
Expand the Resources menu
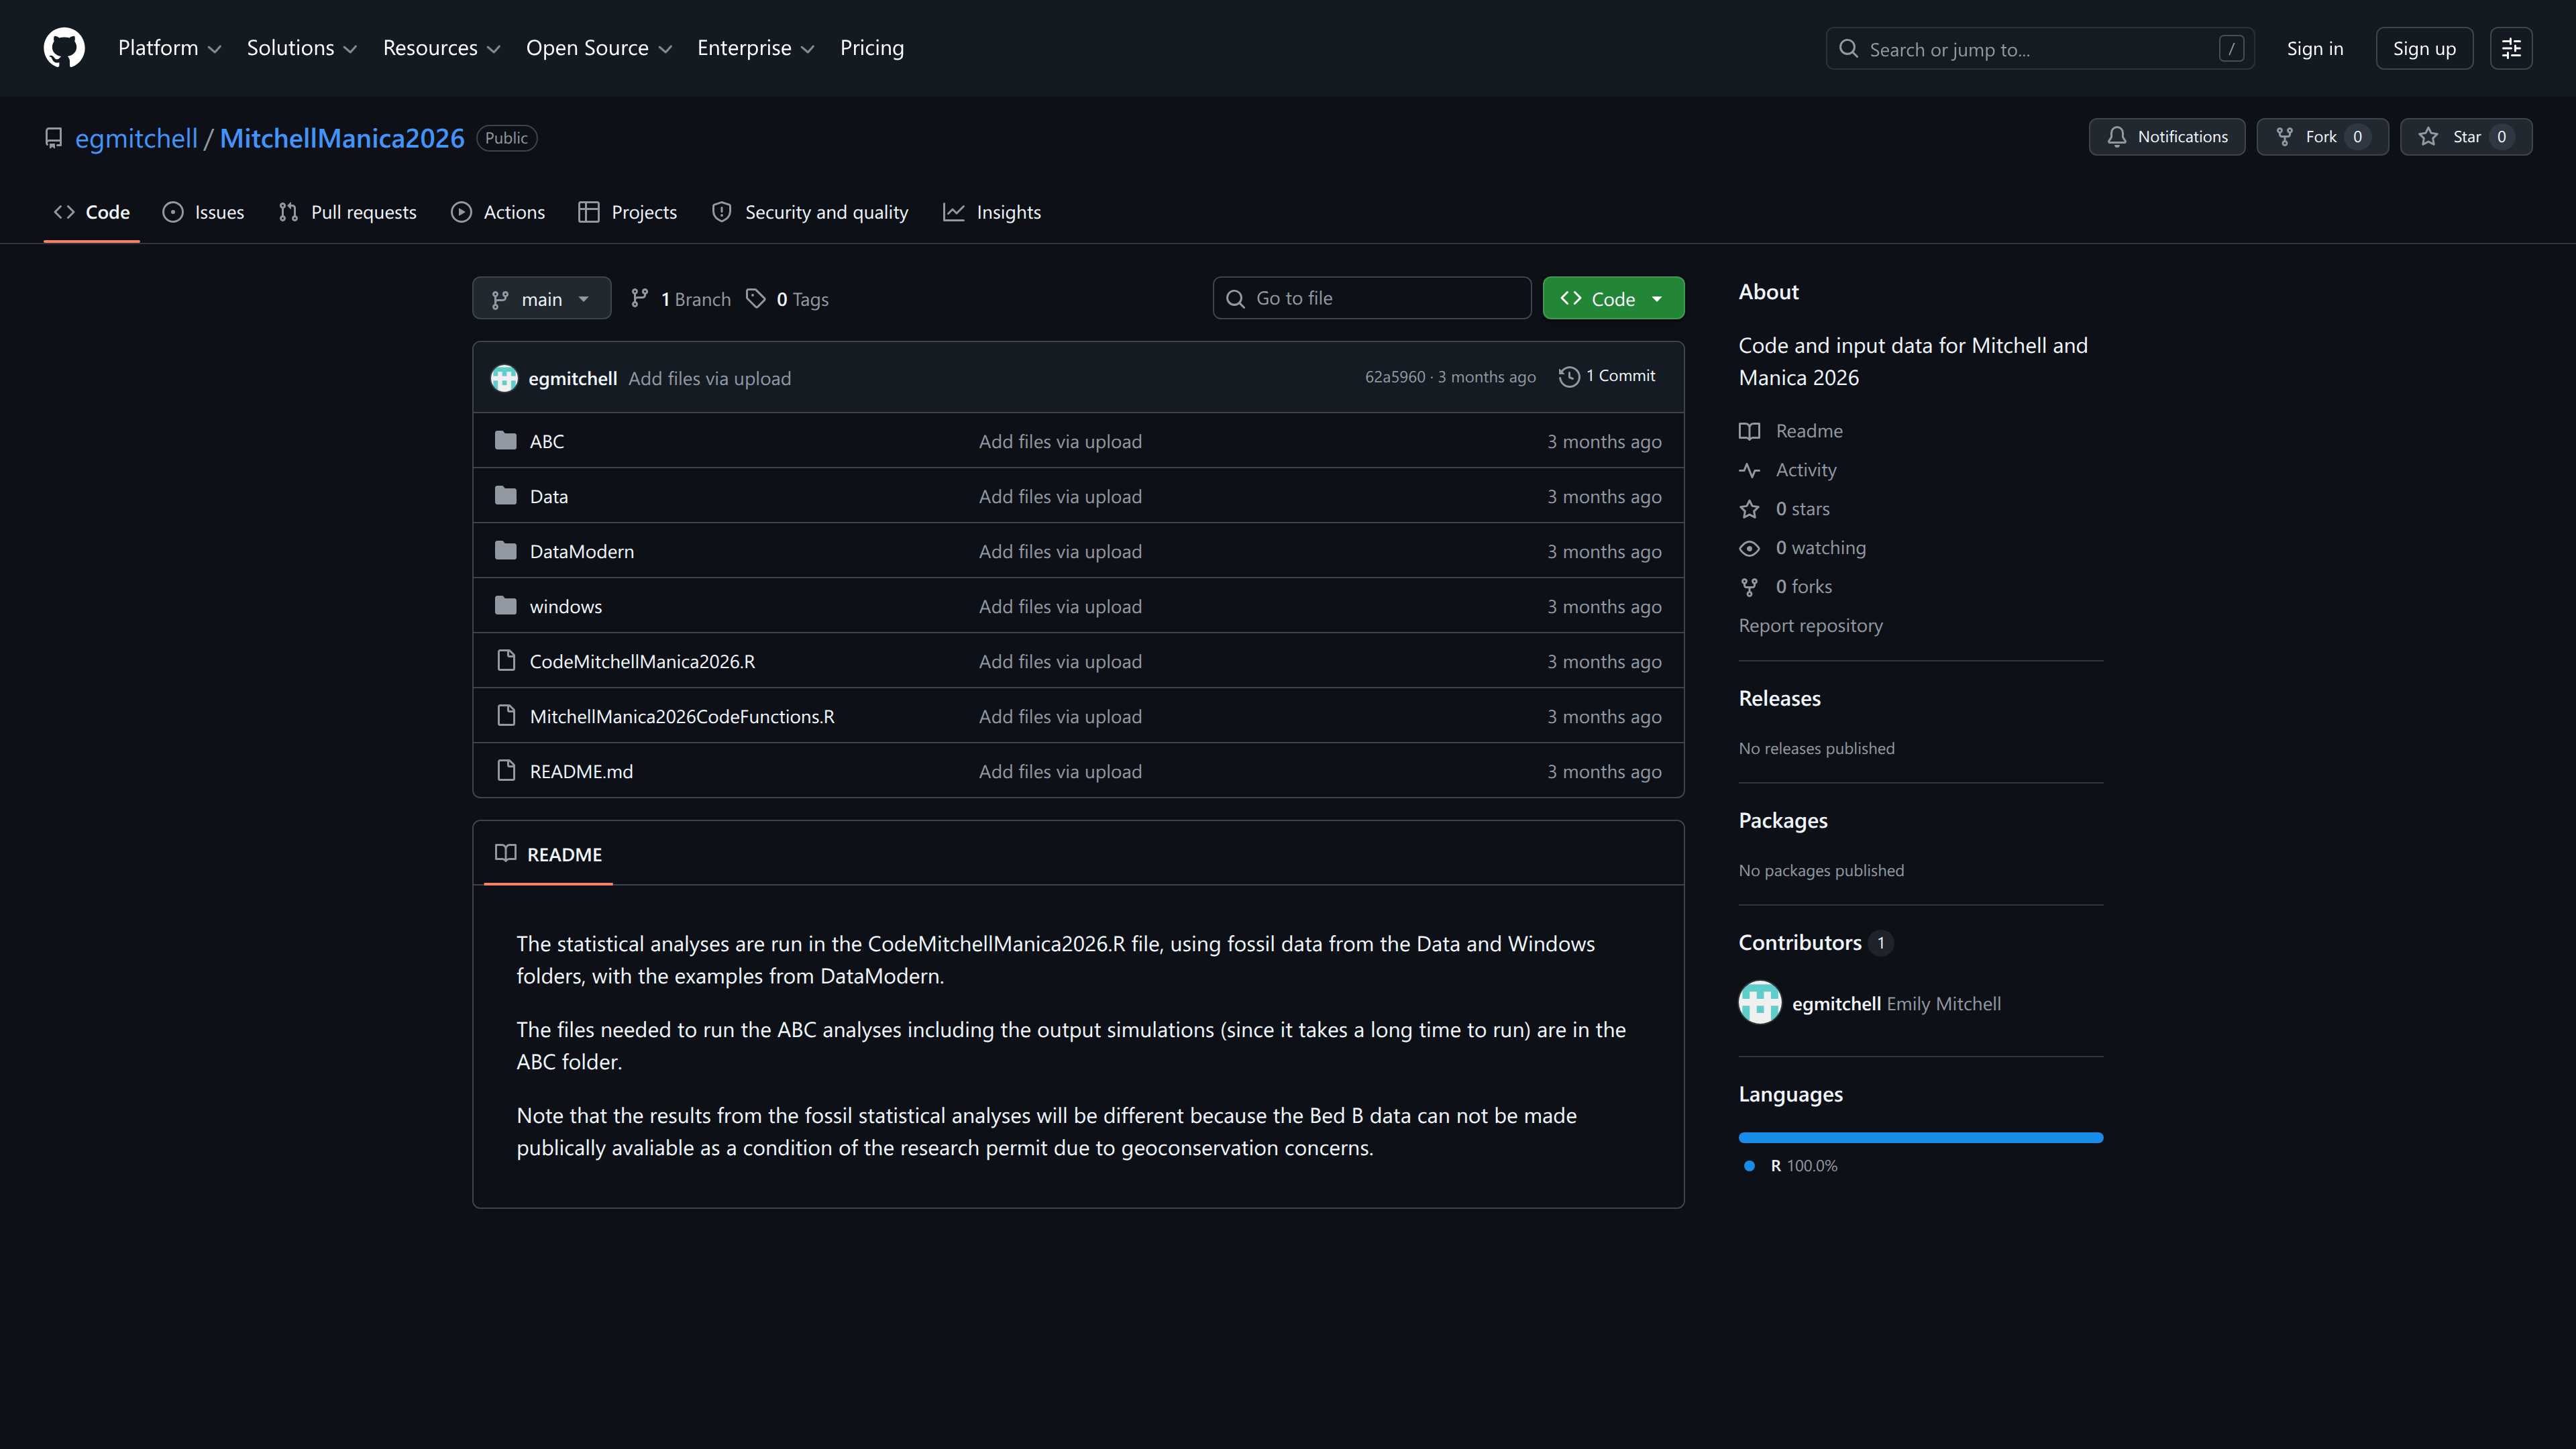(x=441, y=48)
